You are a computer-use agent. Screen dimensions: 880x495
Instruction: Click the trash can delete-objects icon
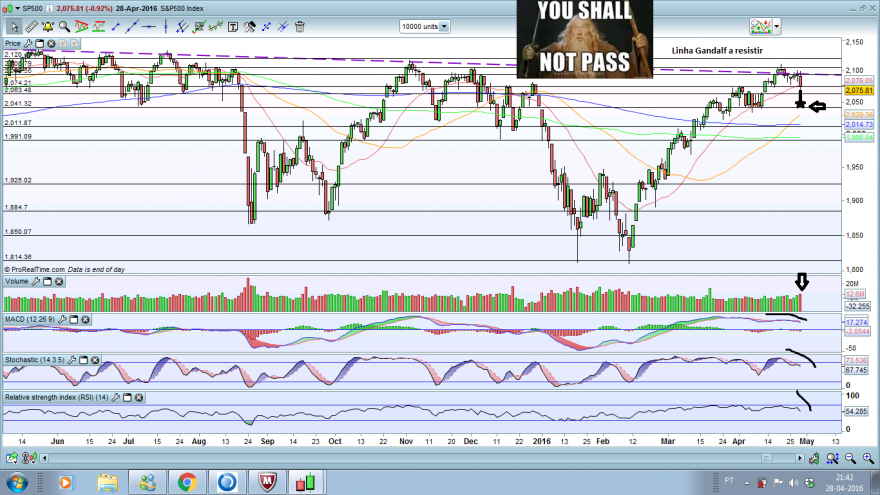click(x=300, y=26)
